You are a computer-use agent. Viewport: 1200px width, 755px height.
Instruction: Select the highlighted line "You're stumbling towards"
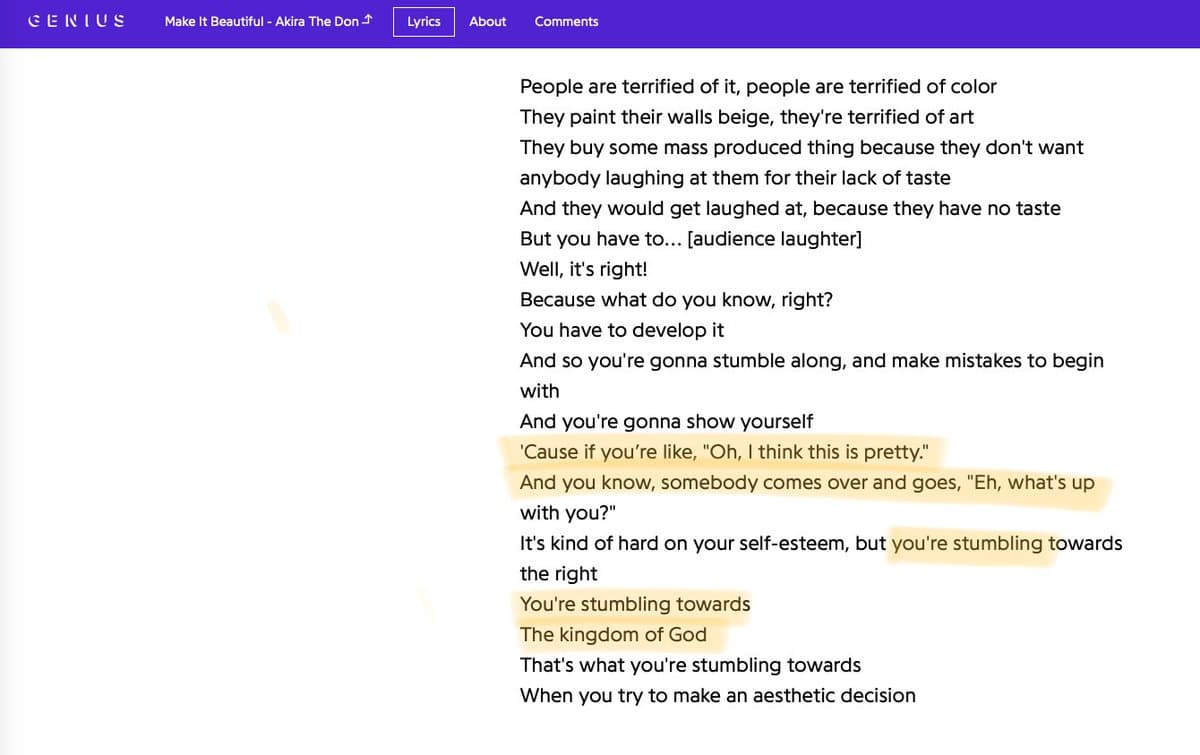[635, 605]
